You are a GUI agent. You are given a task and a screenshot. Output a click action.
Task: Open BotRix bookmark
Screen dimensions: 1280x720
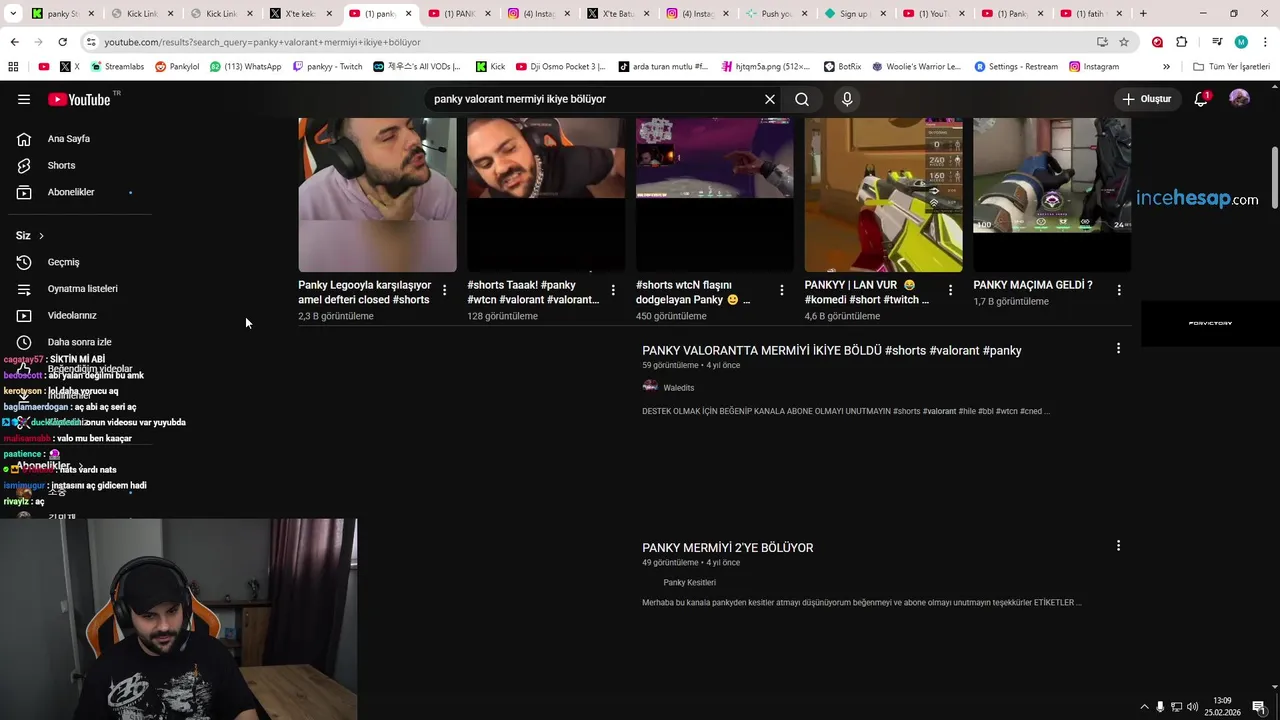pos(842,67)
